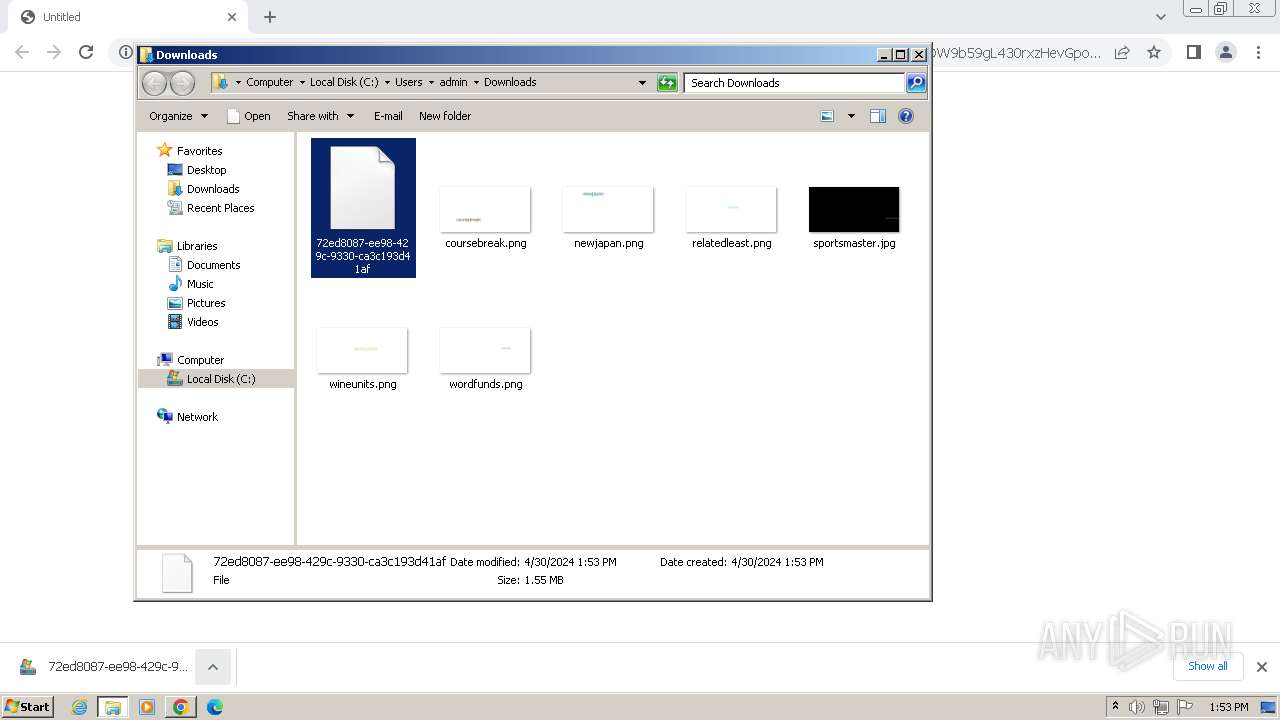The image size is (1280, 720).
Task: Open Recent Places in the navigation pane
Action: point(220,208)
